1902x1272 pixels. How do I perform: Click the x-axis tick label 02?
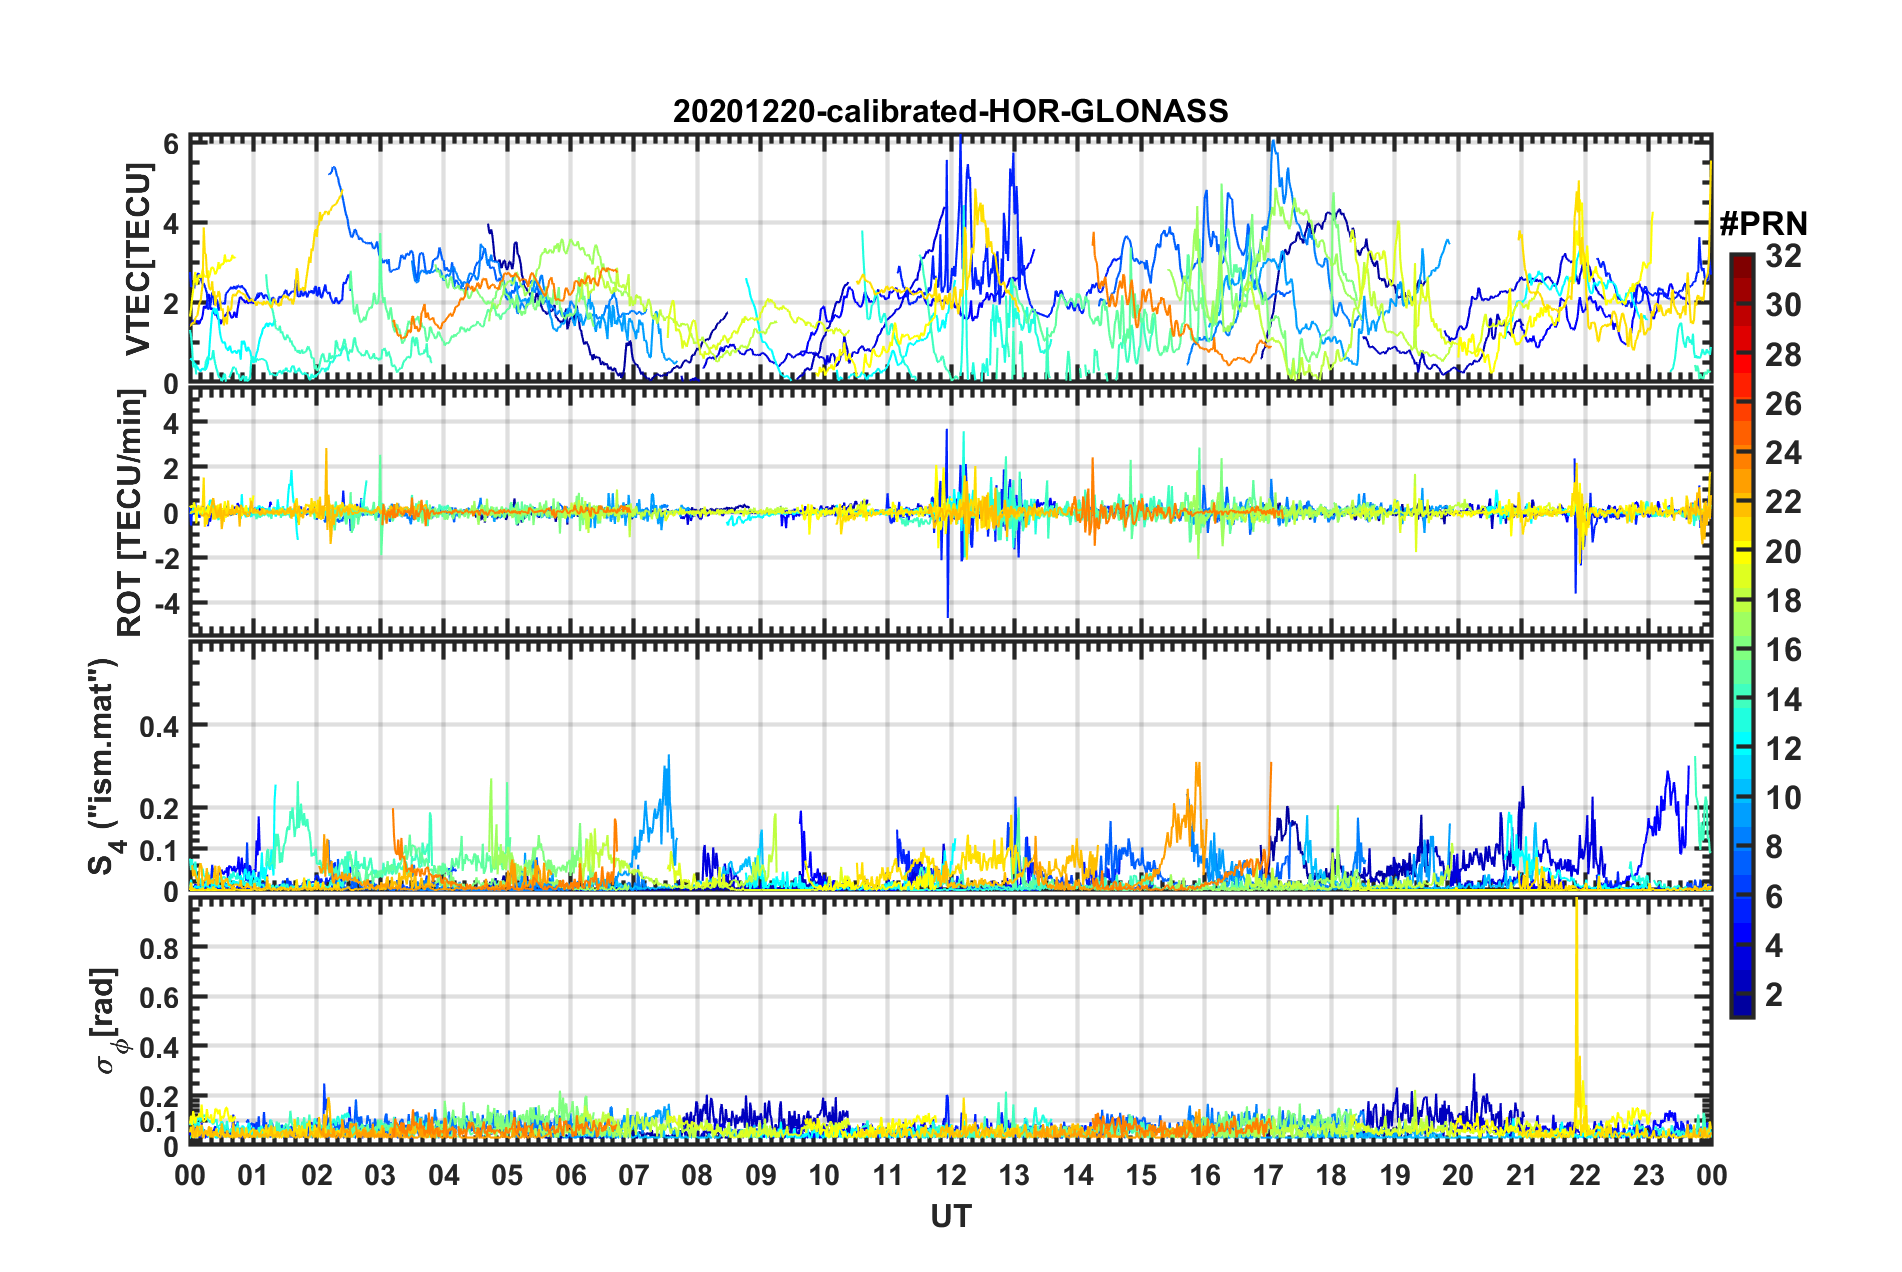click(316, 1176)
